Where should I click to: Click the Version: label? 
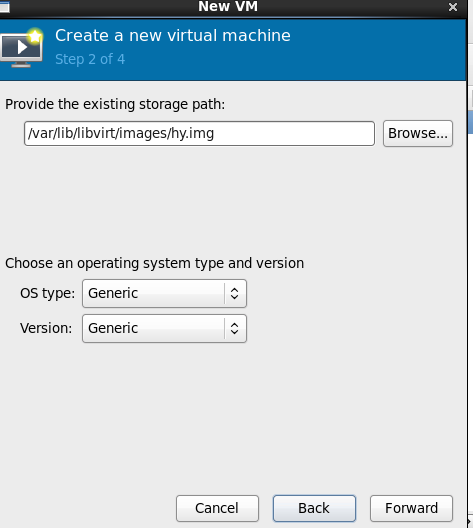(x=46, y=328)
